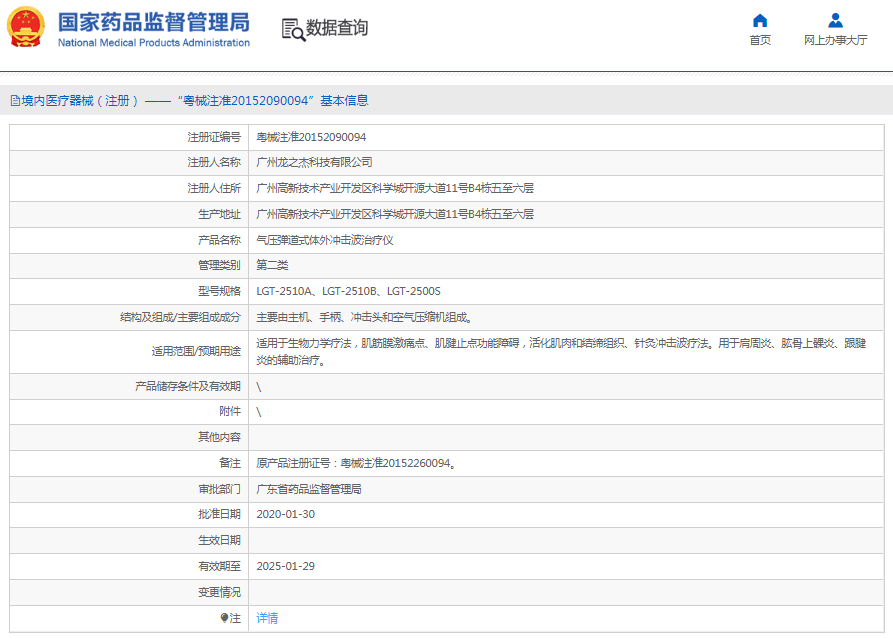The width and height of the screenshot is (893, 639).
Task: Click the expiry date 2025-01-29
Action: pyautogui.click(x=285, y=566)
